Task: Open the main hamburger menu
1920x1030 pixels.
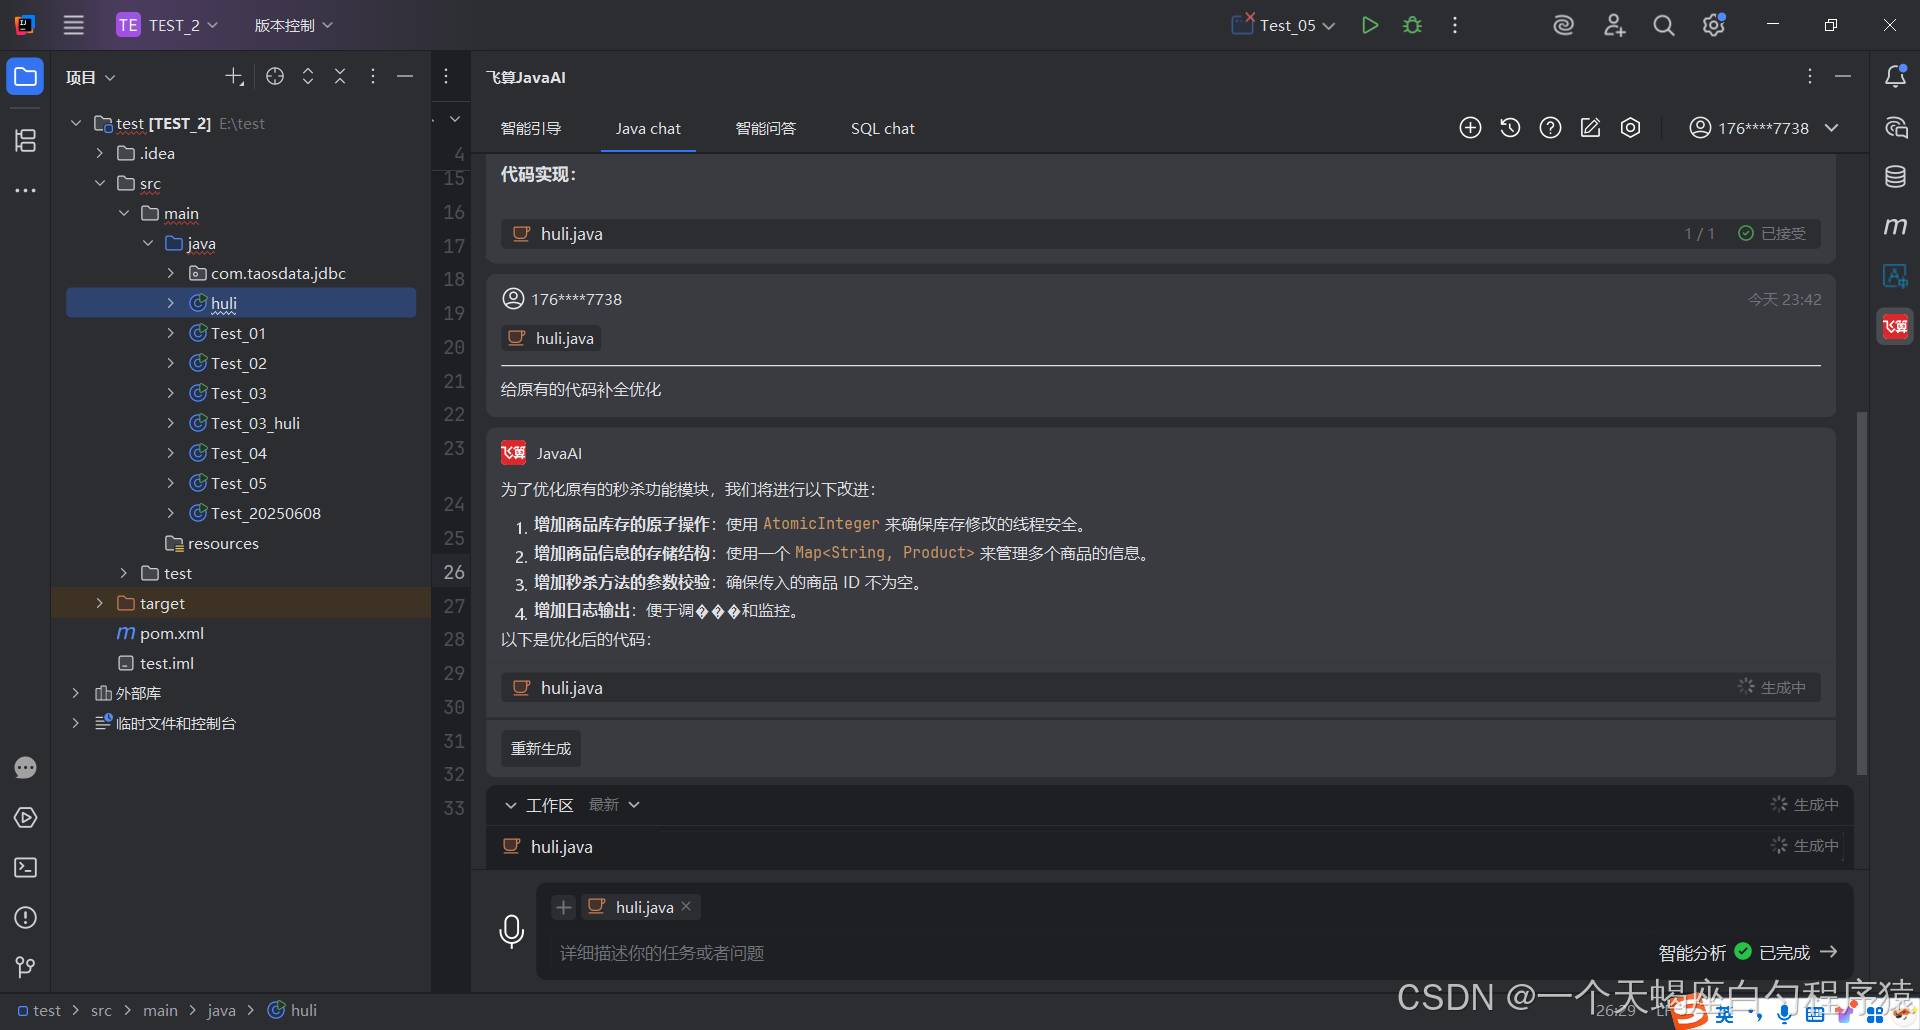Action: click(x=74, y=25)
